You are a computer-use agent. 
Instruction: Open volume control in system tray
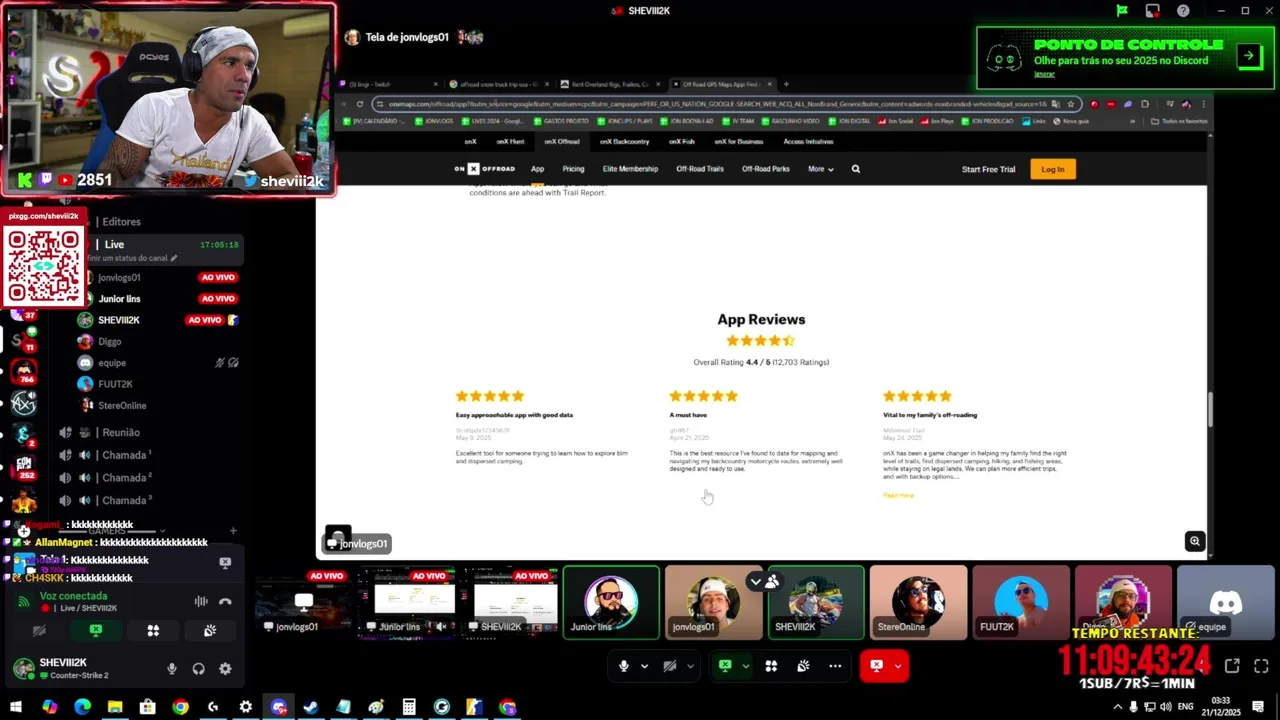coord(1165,707)
